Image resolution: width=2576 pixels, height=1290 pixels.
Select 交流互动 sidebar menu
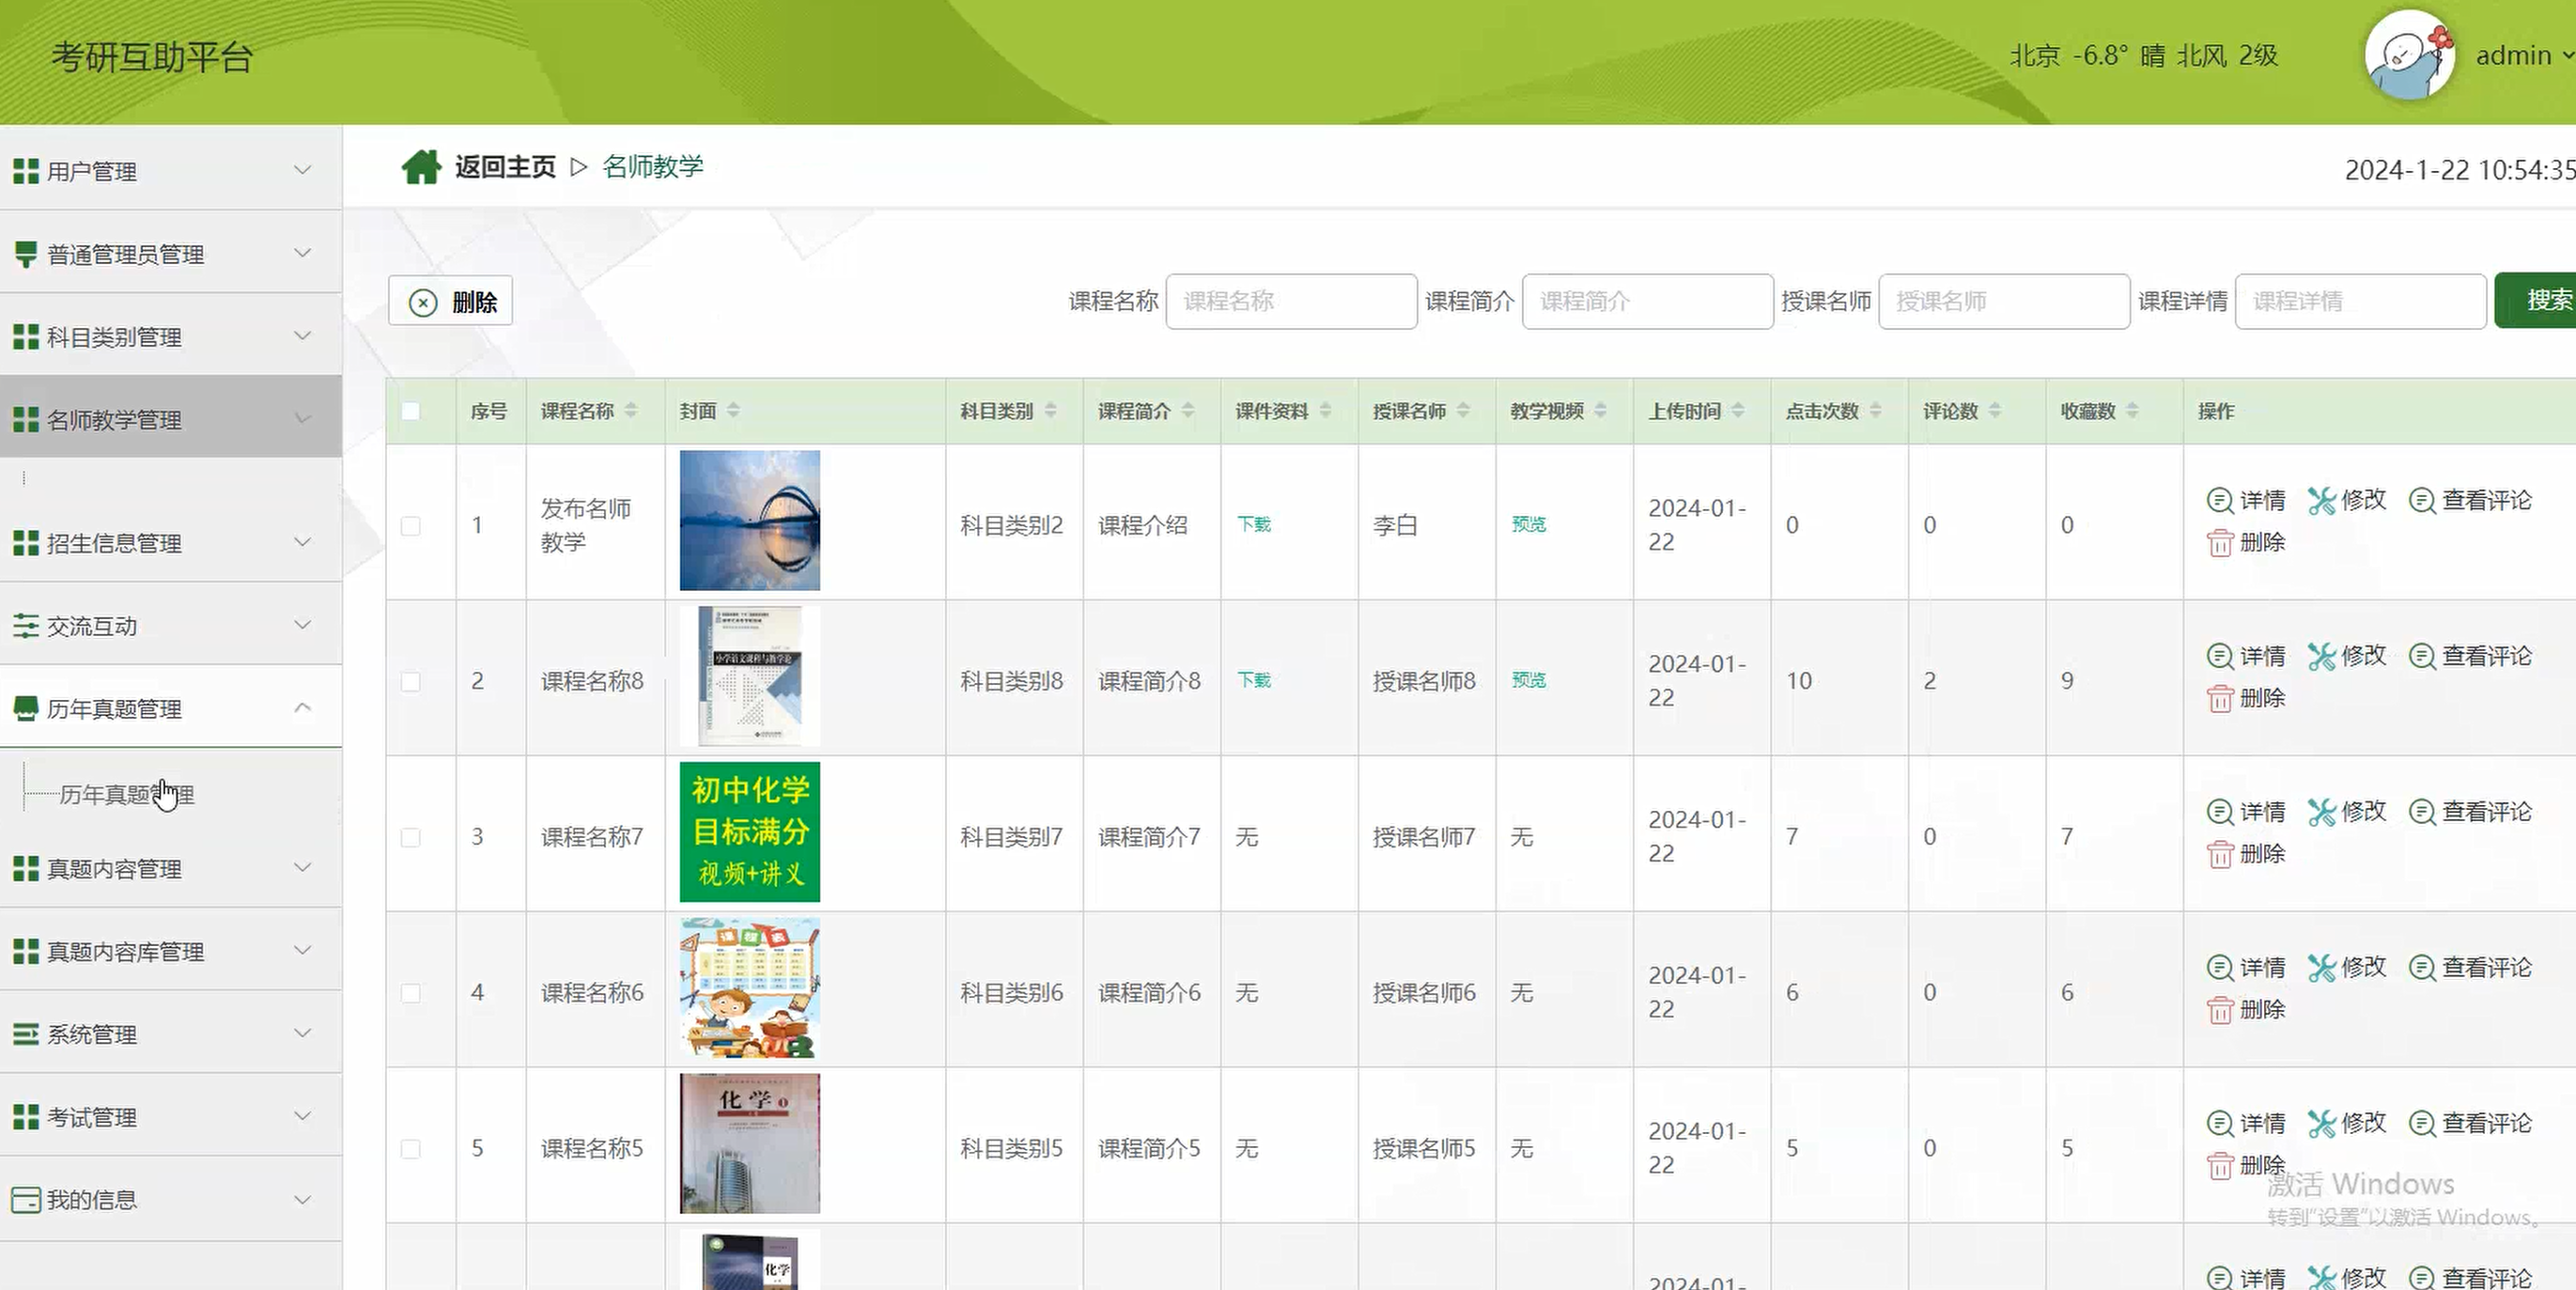(171, 626)
